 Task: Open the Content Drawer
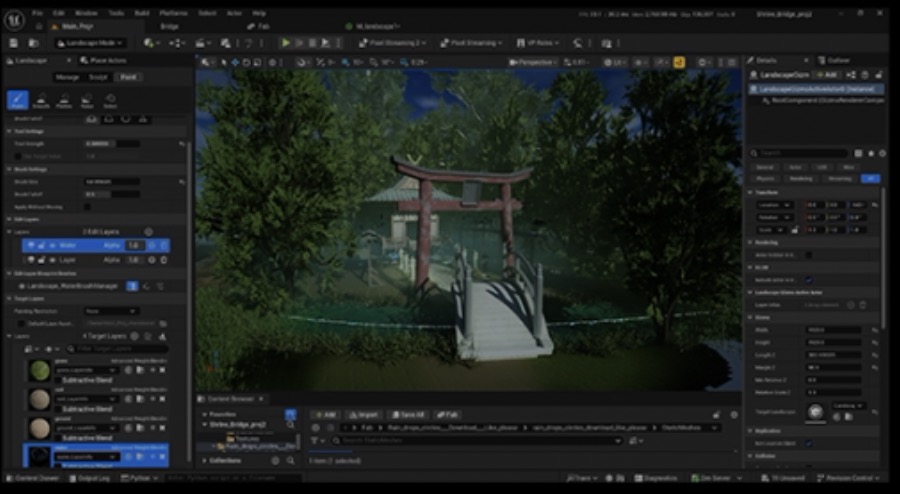pyautogui.click(x=33, y=478)
